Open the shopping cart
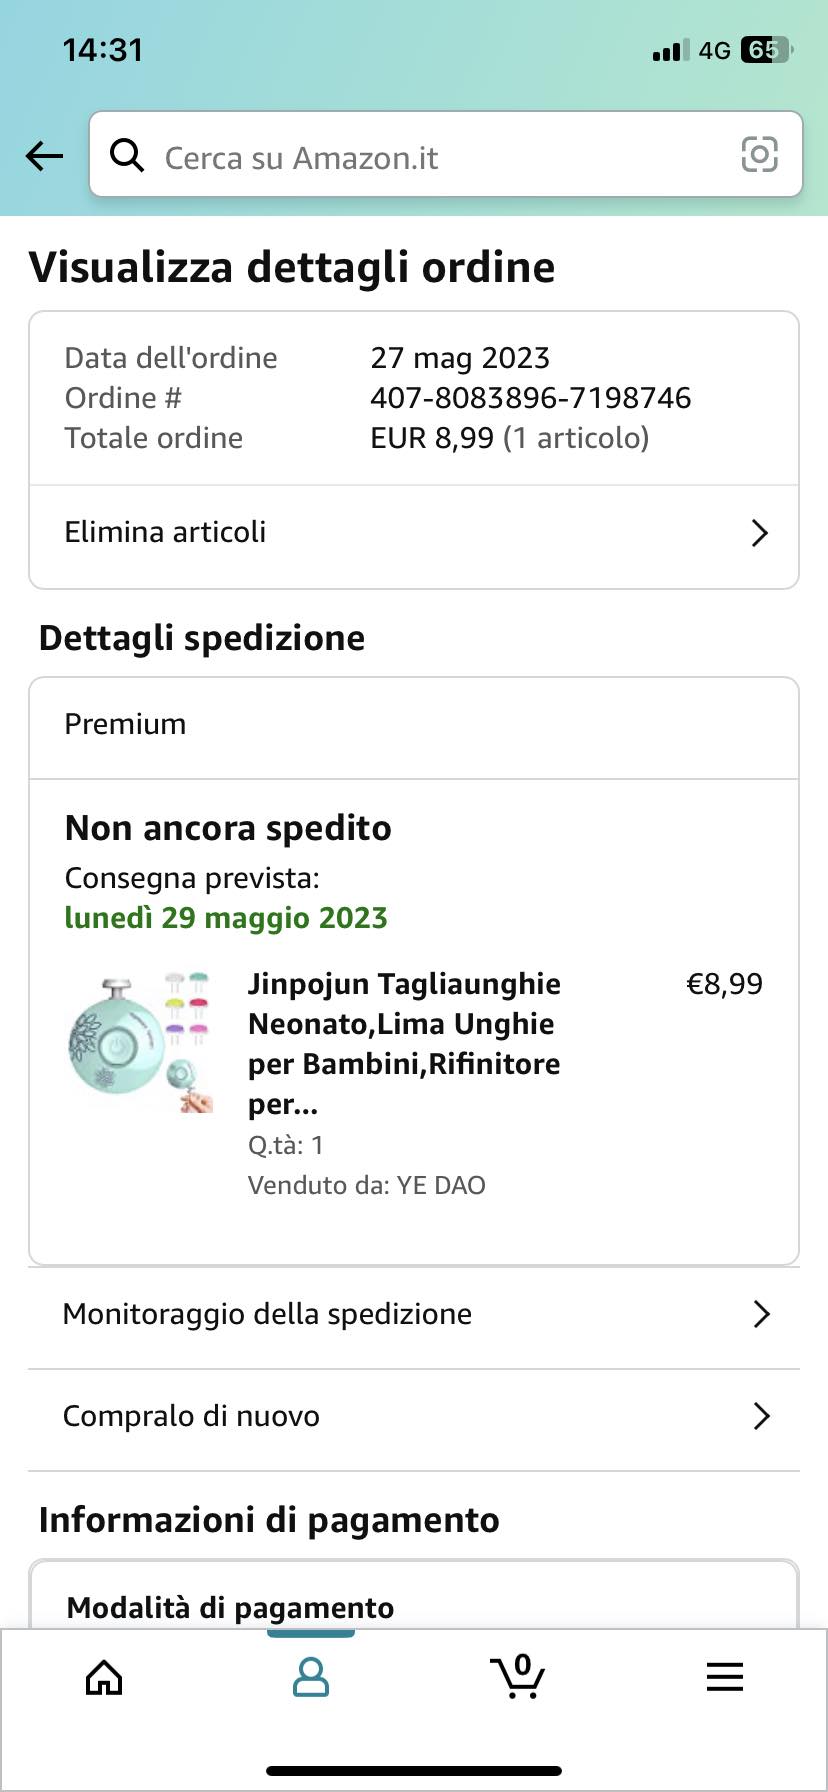 click(x=517, y=1677)
